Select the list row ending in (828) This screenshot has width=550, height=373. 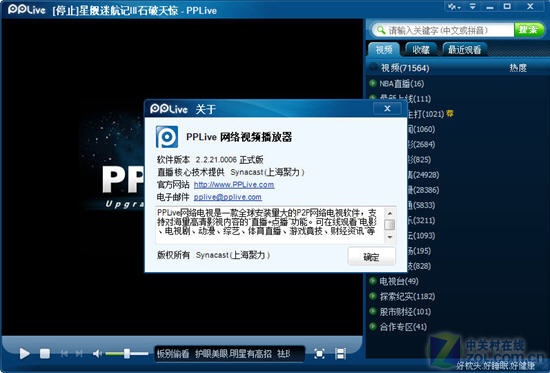[x=419, y=266]
